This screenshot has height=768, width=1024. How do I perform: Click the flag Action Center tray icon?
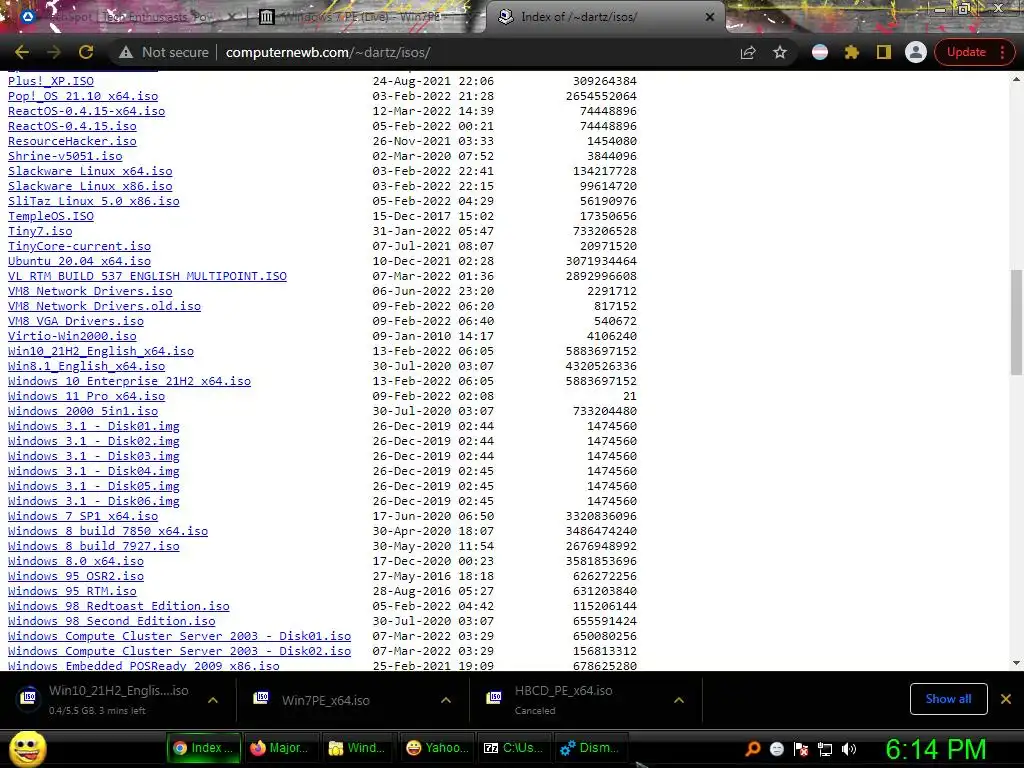(x=801, y=749)
